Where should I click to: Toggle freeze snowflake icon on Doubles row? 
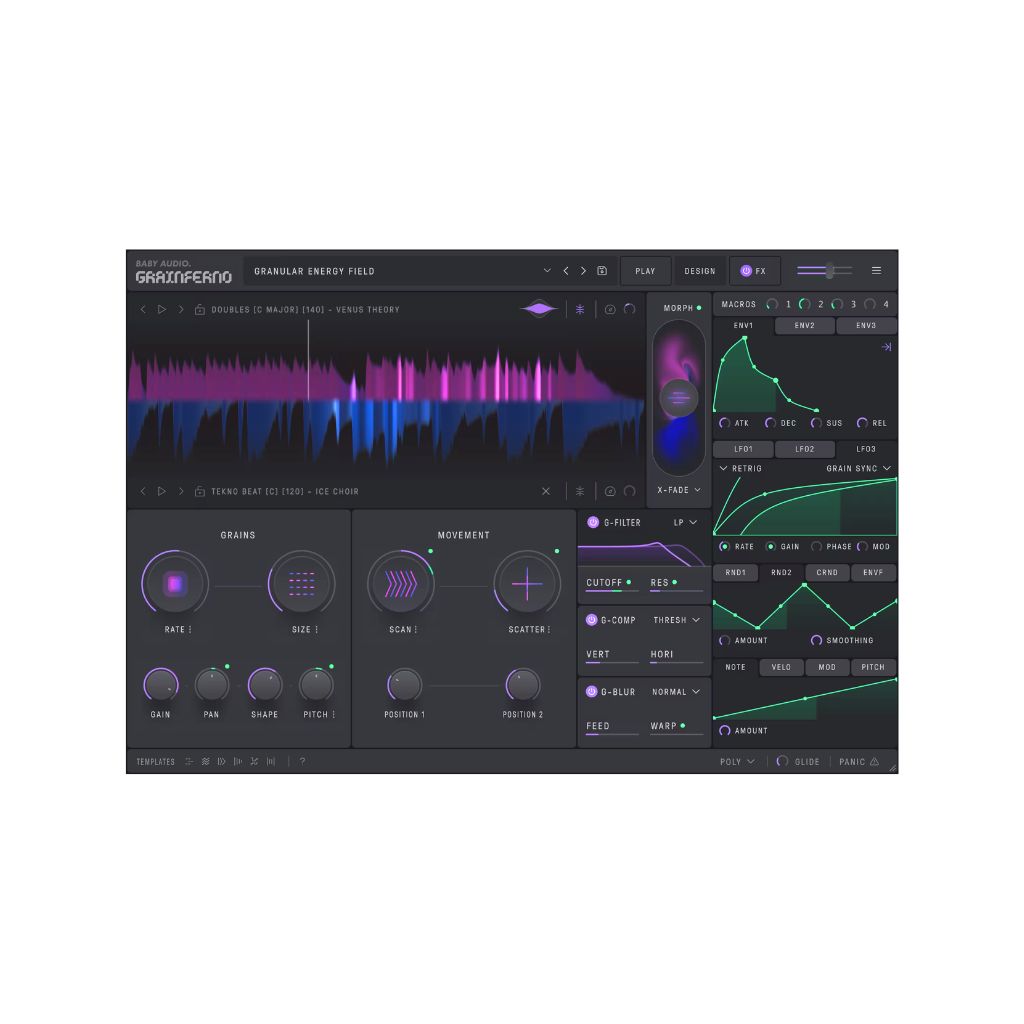580,310
